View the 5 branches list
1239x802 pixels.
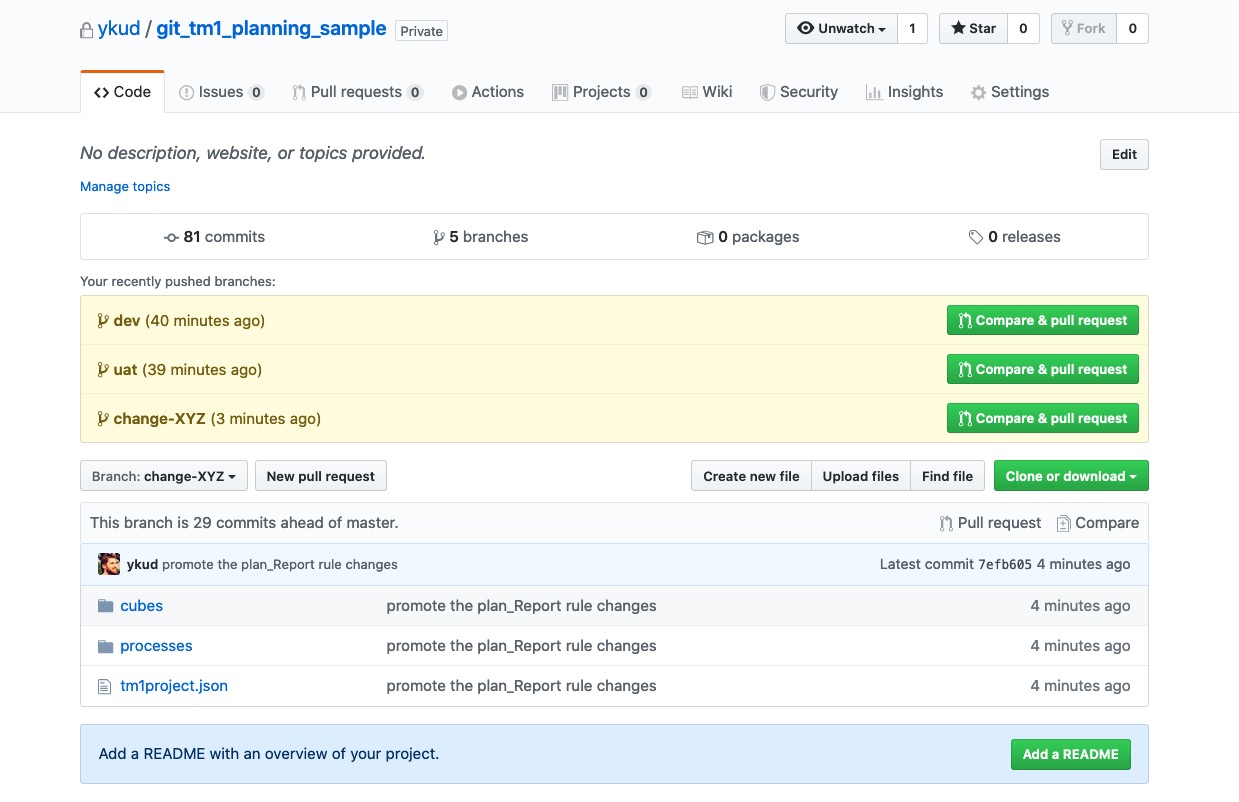click(x=480, y=237)
